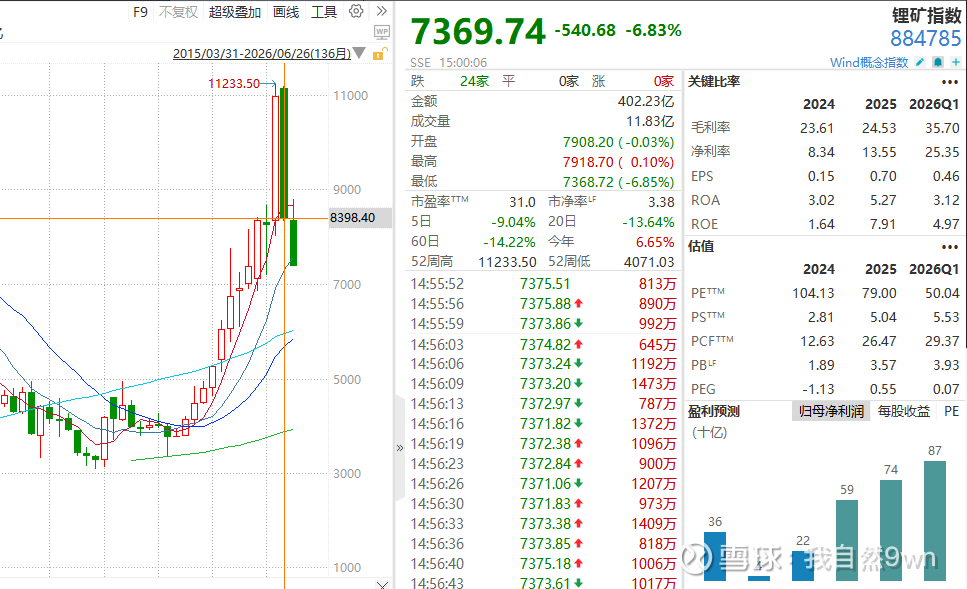Click the 52周低 4071.03 value

click(x=649, y=262)
